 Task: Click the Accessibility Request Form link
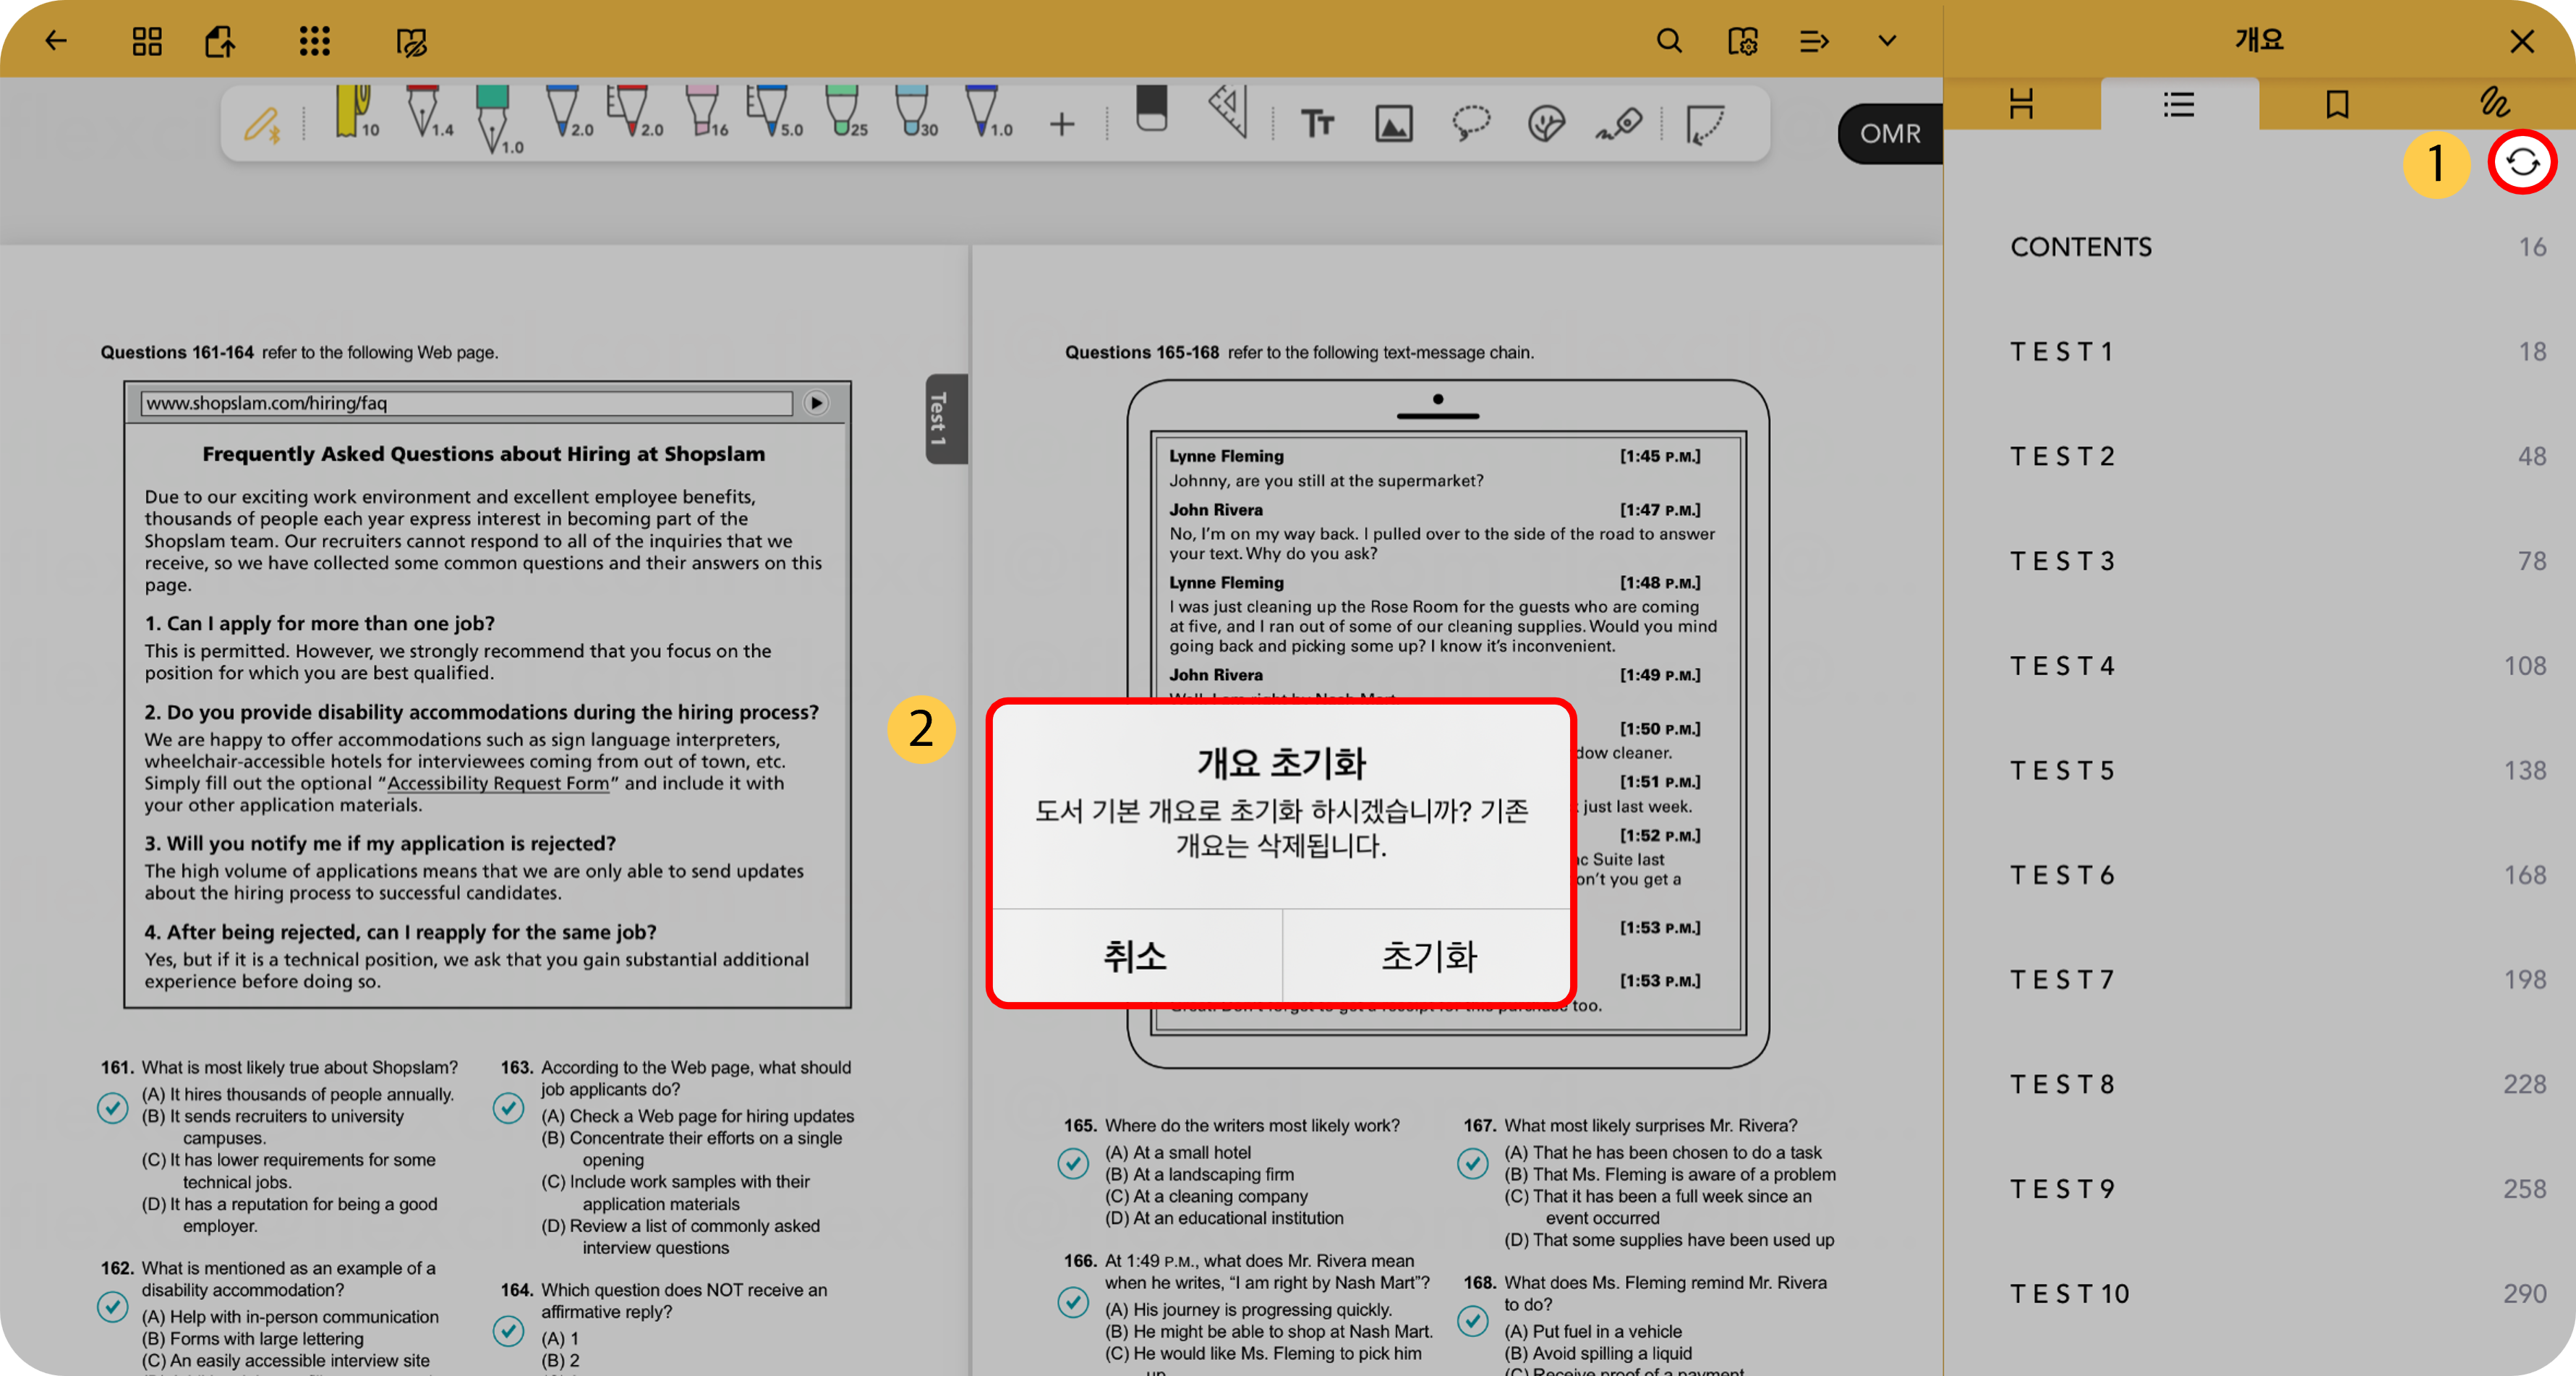[x=498, y=784]
